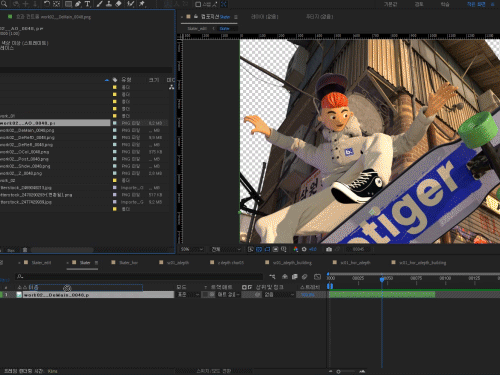Switch to the Slater_hor timeline tab

tap(128, 263)
